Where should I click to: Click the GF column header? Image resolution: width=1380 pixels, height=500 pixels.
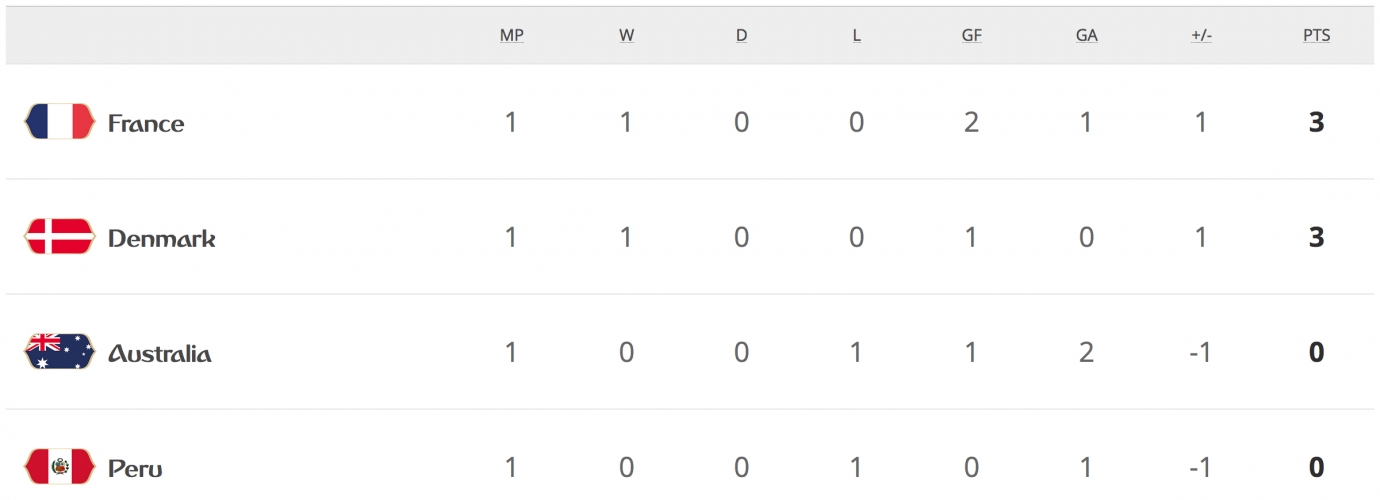(x=971, y=35)
